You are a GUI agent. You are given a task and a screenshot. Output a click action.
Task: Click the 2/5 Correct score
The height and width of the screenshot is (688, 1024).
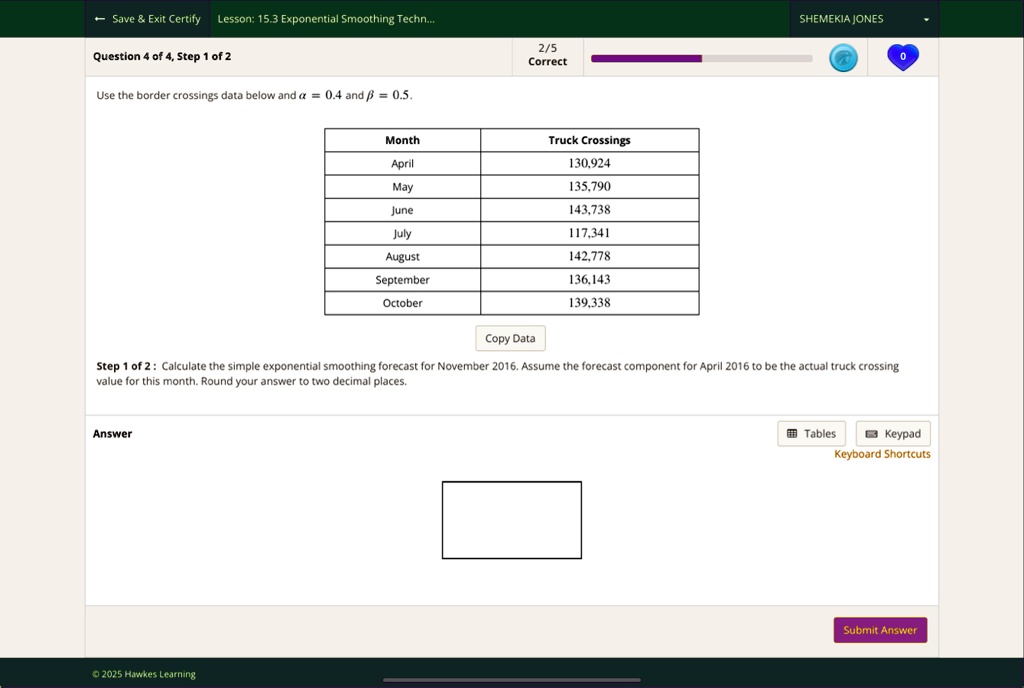click(547, 55)
